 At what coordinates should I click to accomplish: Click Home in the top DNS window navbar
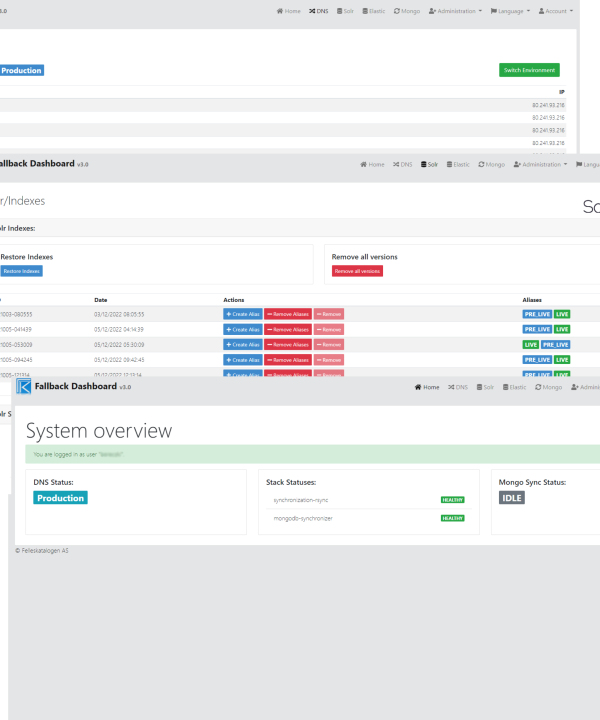click(x=289, y=11)
